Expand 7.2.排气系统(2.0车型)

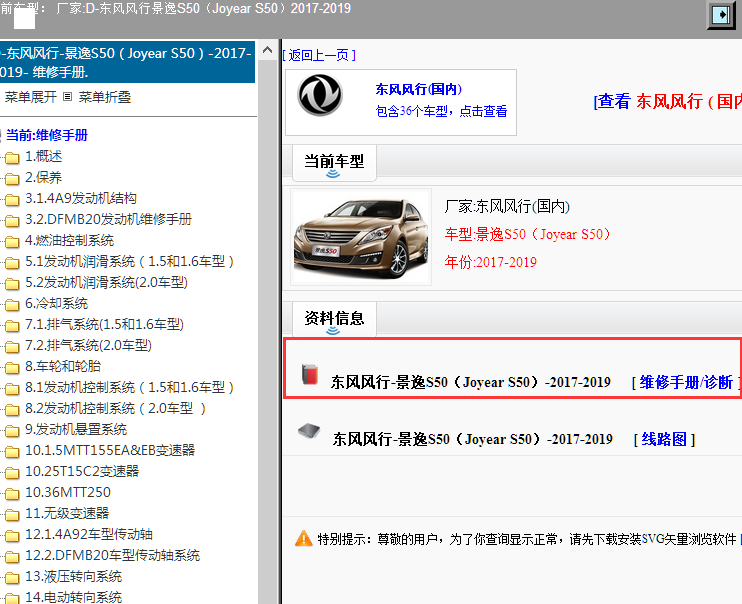(x=88, y=345)
